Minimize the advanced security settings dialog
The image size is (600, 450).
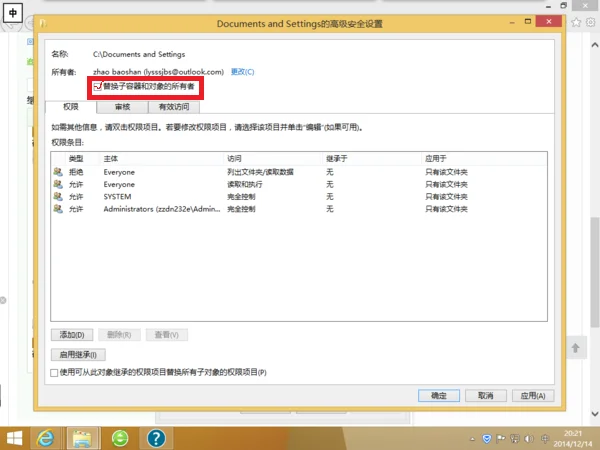tap(512, 22)
